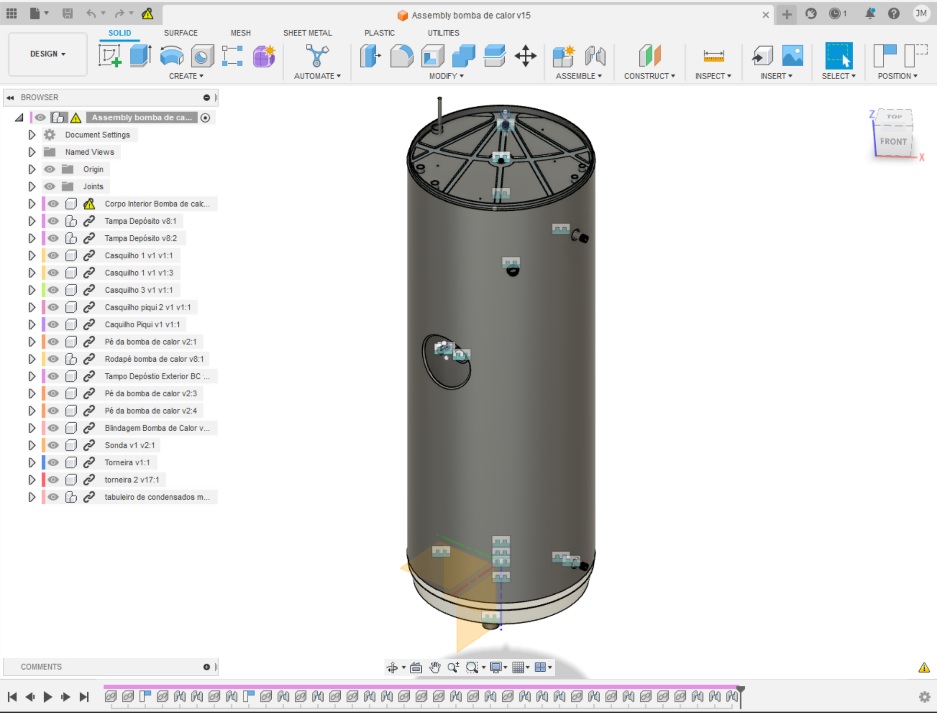Image resolution: width=937 pixels, height=713 pixels.
Task: Activate the Pan hand tool
Action: click(x=435, y=667)
